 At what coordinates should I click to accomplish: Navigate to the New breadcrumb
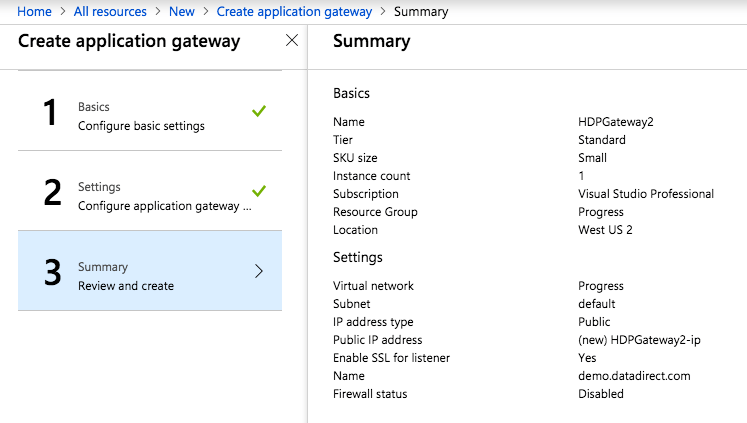click(181, 12)
